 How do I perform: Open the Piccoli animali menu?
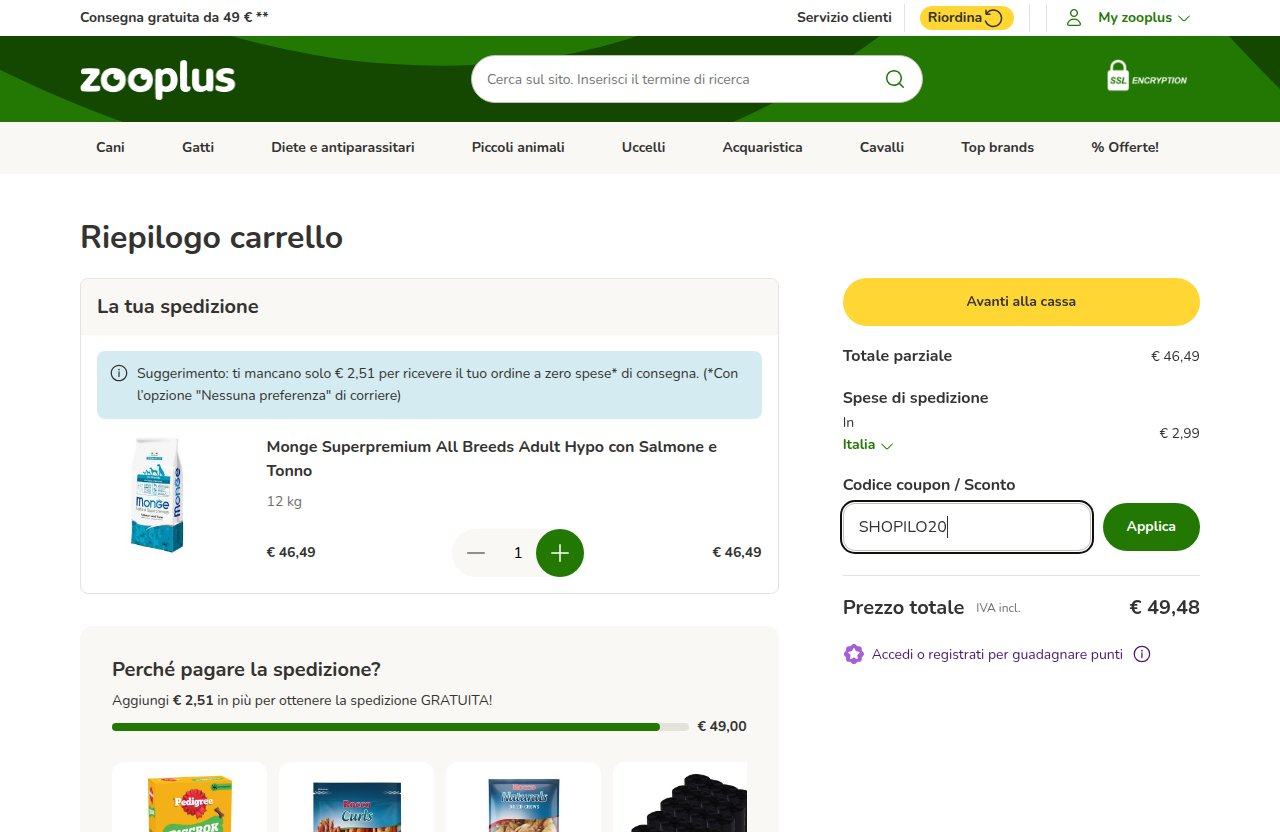518,147
